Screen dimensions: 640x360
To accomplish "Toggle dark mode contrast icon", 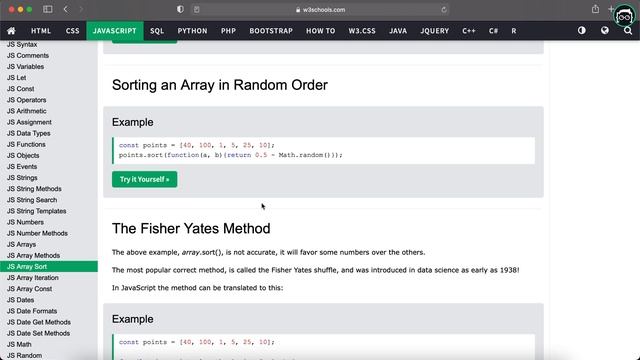I will coord(582,31).
